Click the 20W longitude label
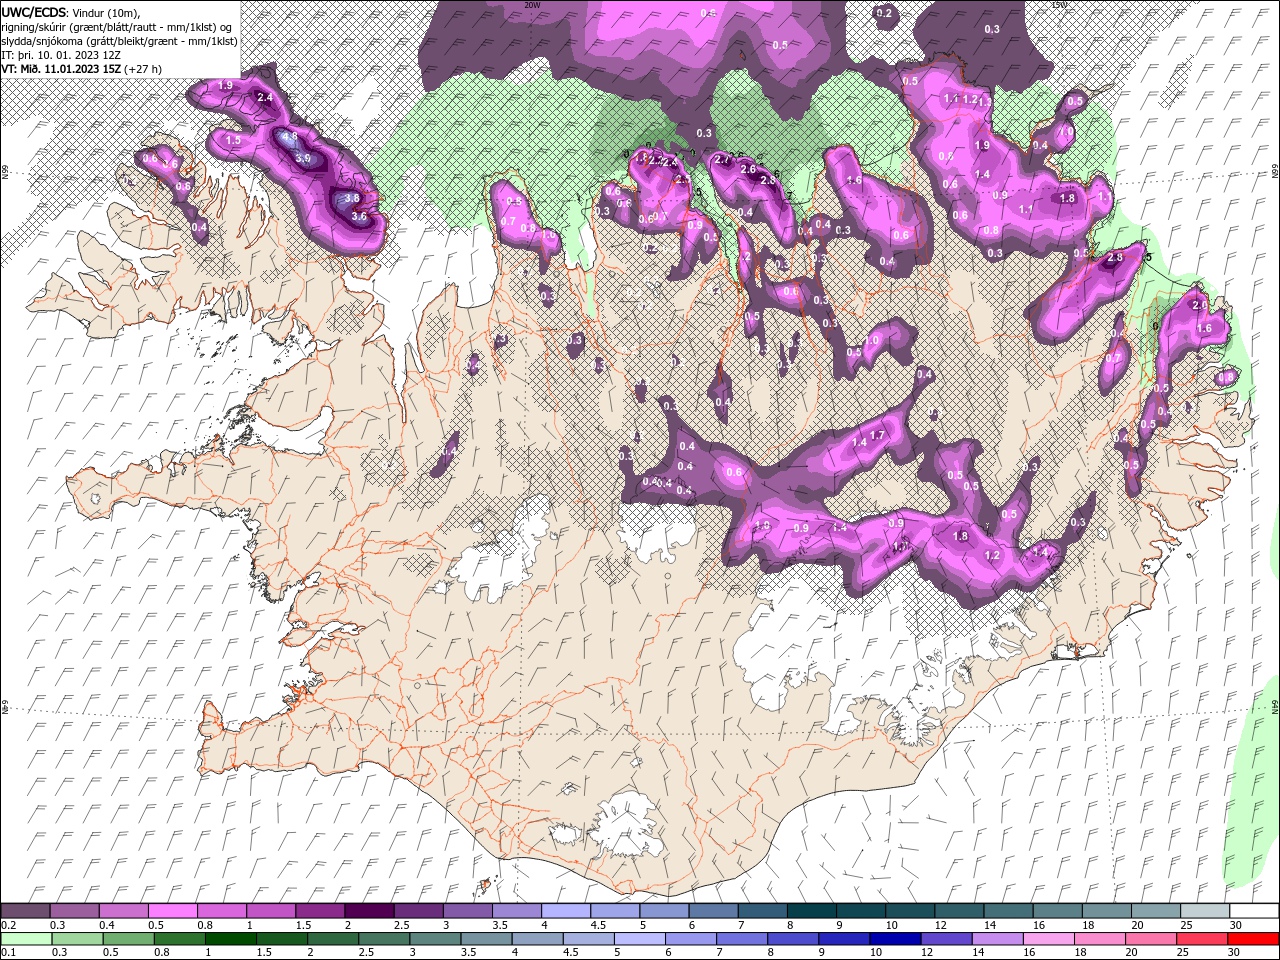This screenshot has width=1280, height=960. 532,5
